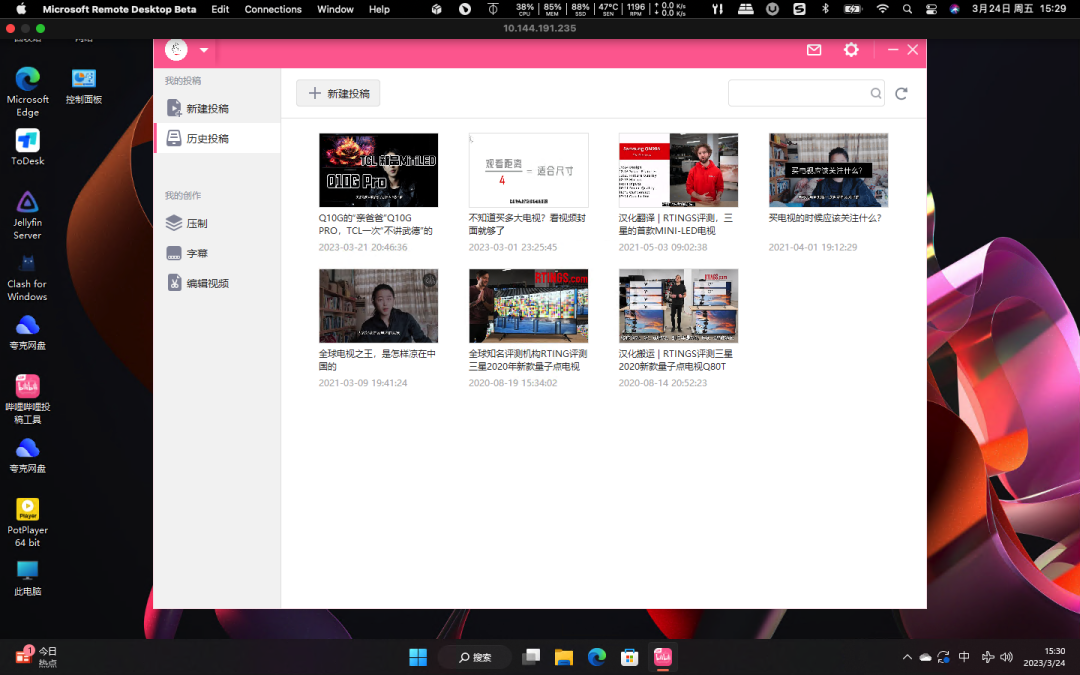Open 编辑视频 in the sidebar
1080x675 pixels.
pyautogui.click(x=216, y=282)
